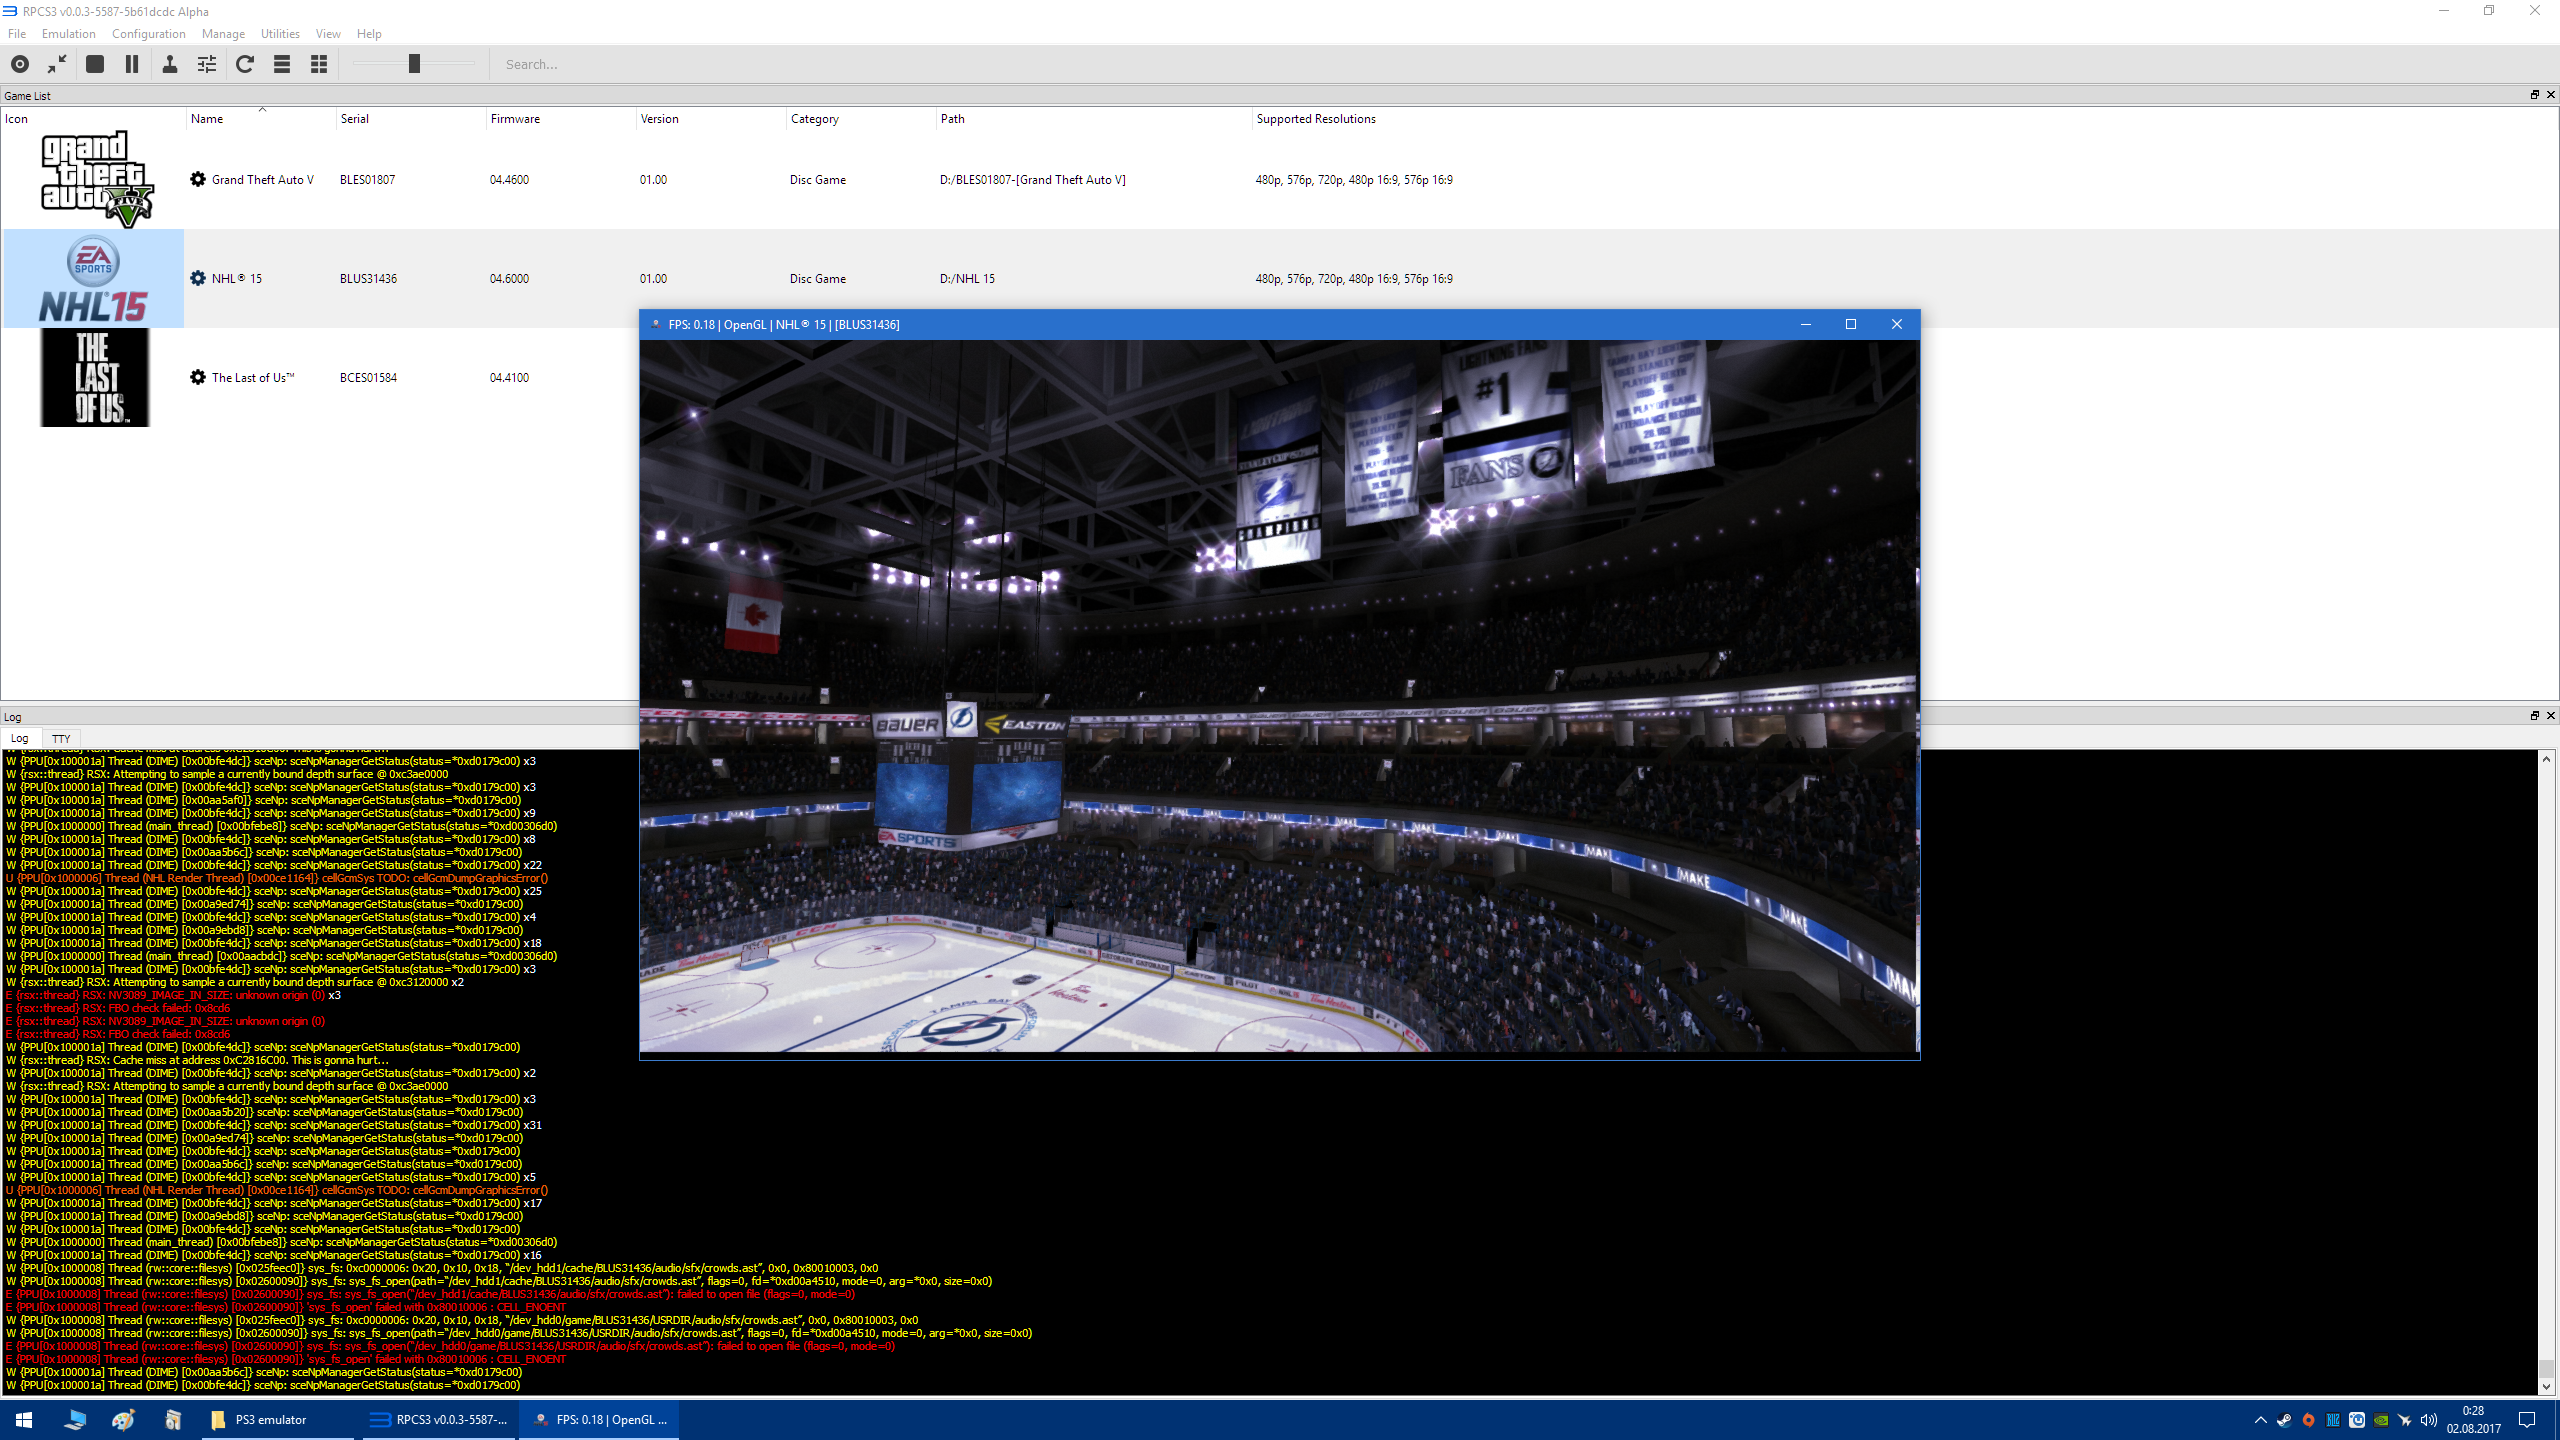Sort game list by Name column
2560x1440 pixels.
tap(207, 118)
